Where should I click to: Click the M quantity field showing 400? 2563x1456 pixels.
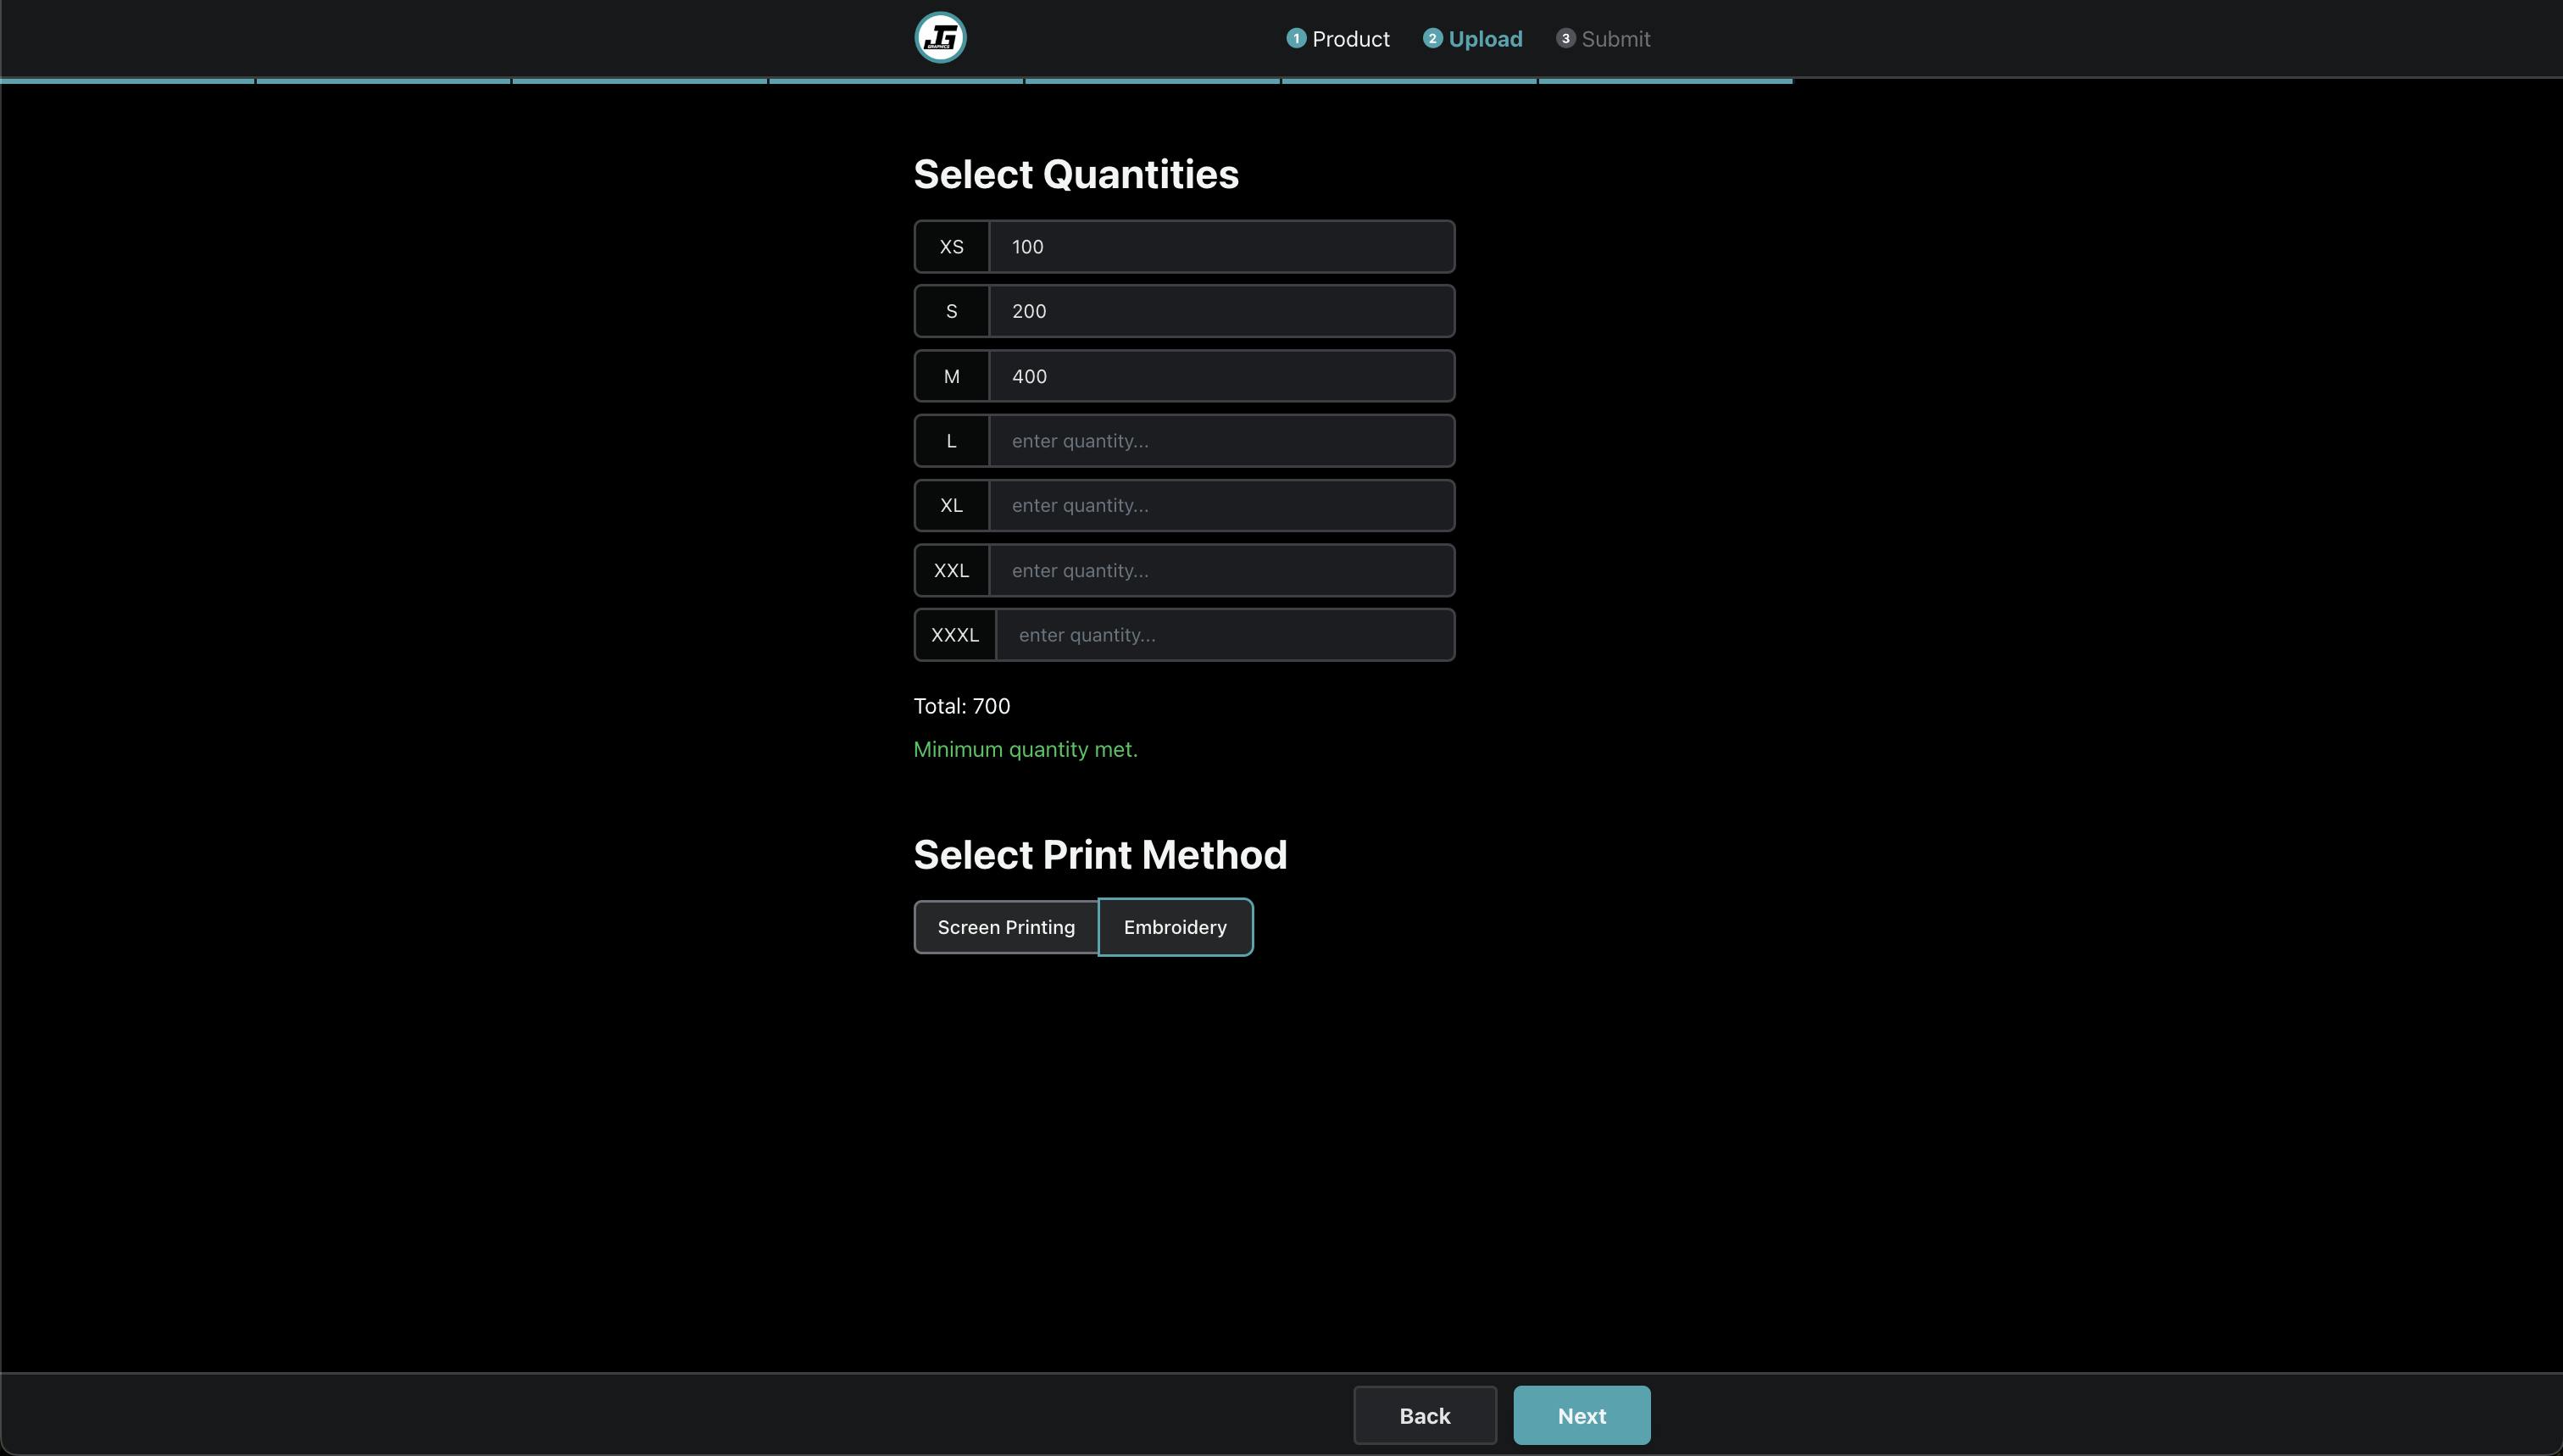[1222, 376]
